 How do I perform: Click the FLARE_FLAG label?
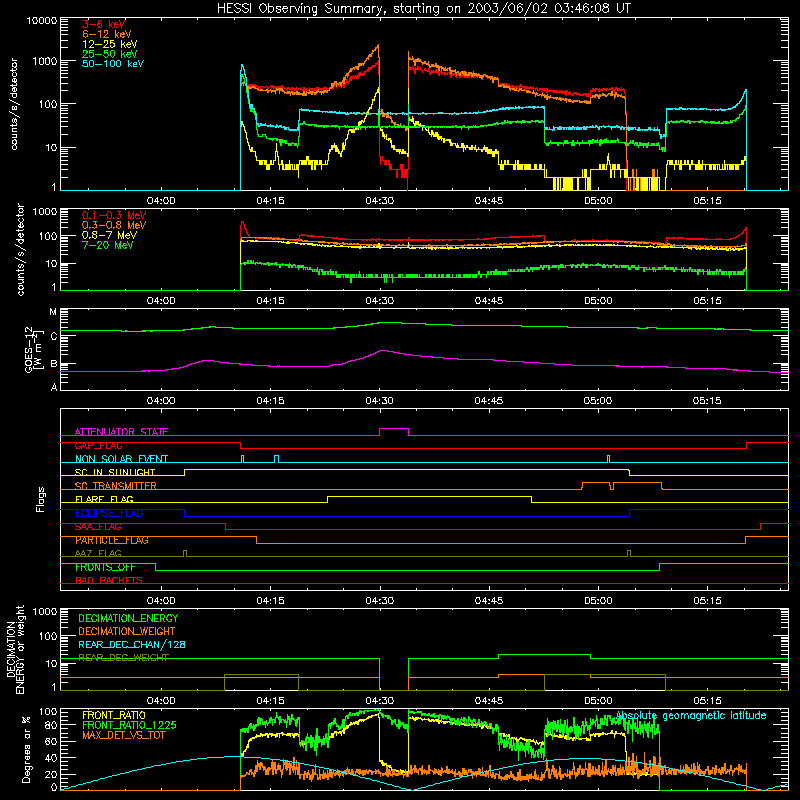(104, 499)
